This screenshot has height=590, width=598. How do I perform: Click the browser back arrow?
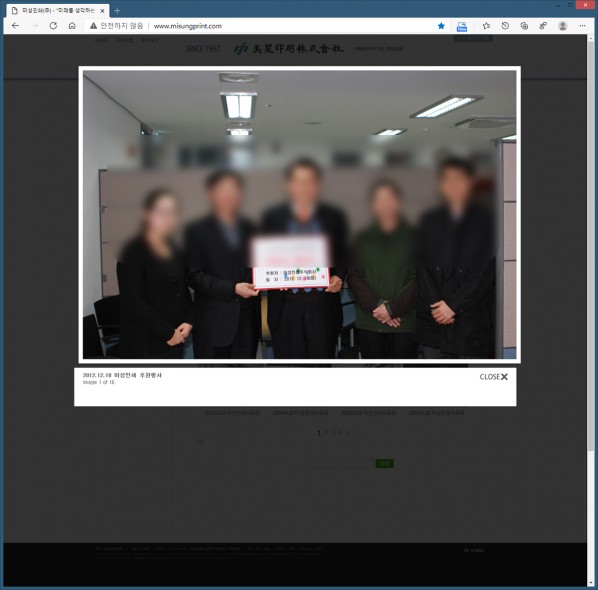[x=15, y=26]
